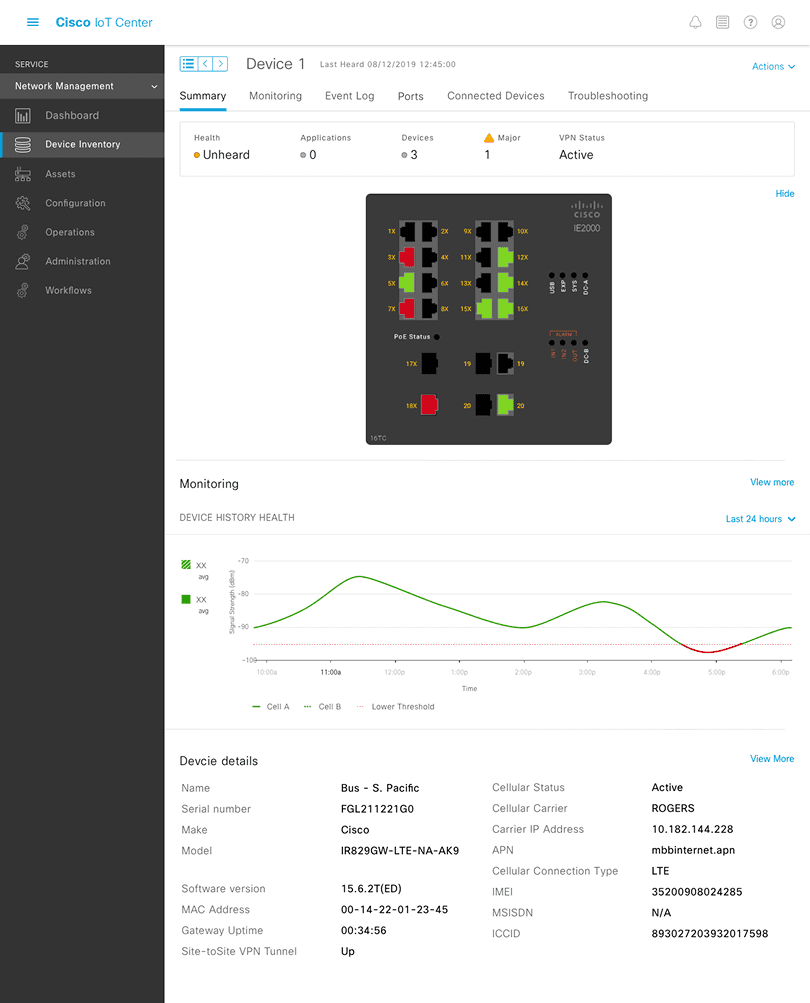Image resolution: width=810 pixels, height=1003 pixels.
Task: Click the VPN Status Active value
Action: tap(576, 155)
